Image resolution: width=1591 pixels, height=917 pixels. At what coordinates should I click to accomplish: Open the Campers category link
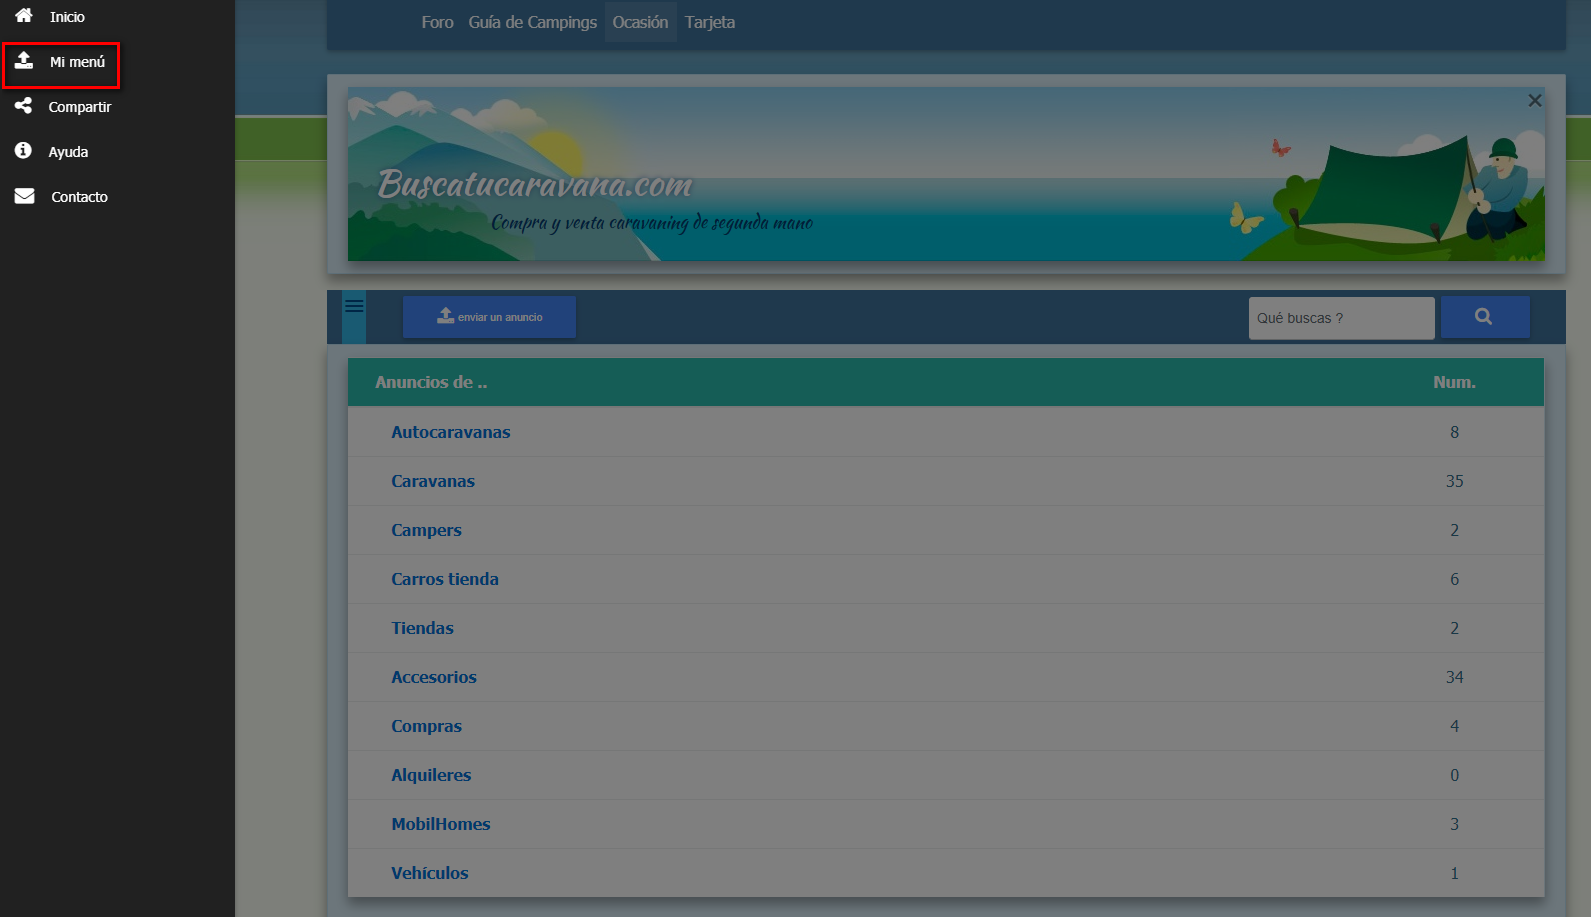[x=426, y=530]
